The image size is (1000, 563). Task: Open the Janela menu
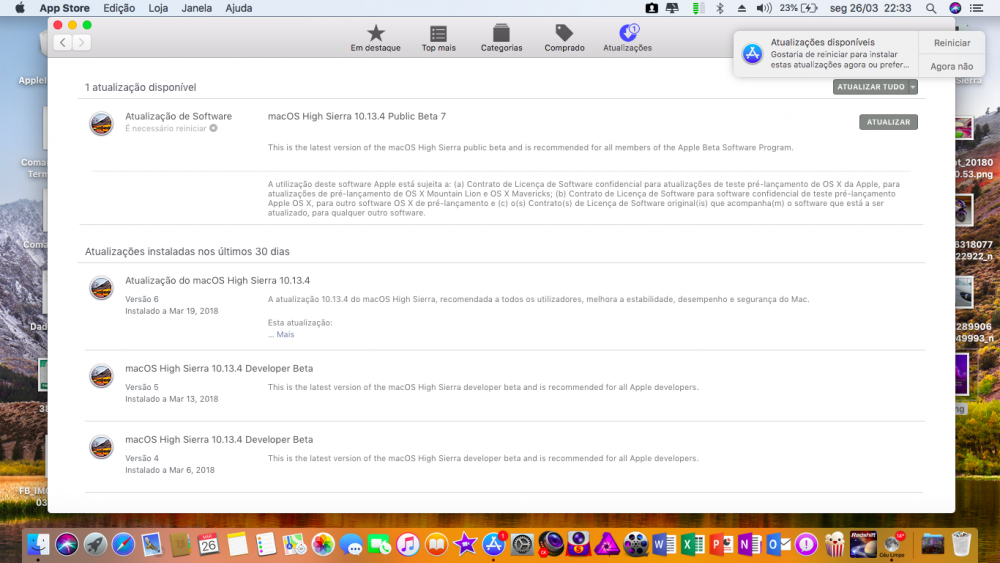click(x=196, y=8)
